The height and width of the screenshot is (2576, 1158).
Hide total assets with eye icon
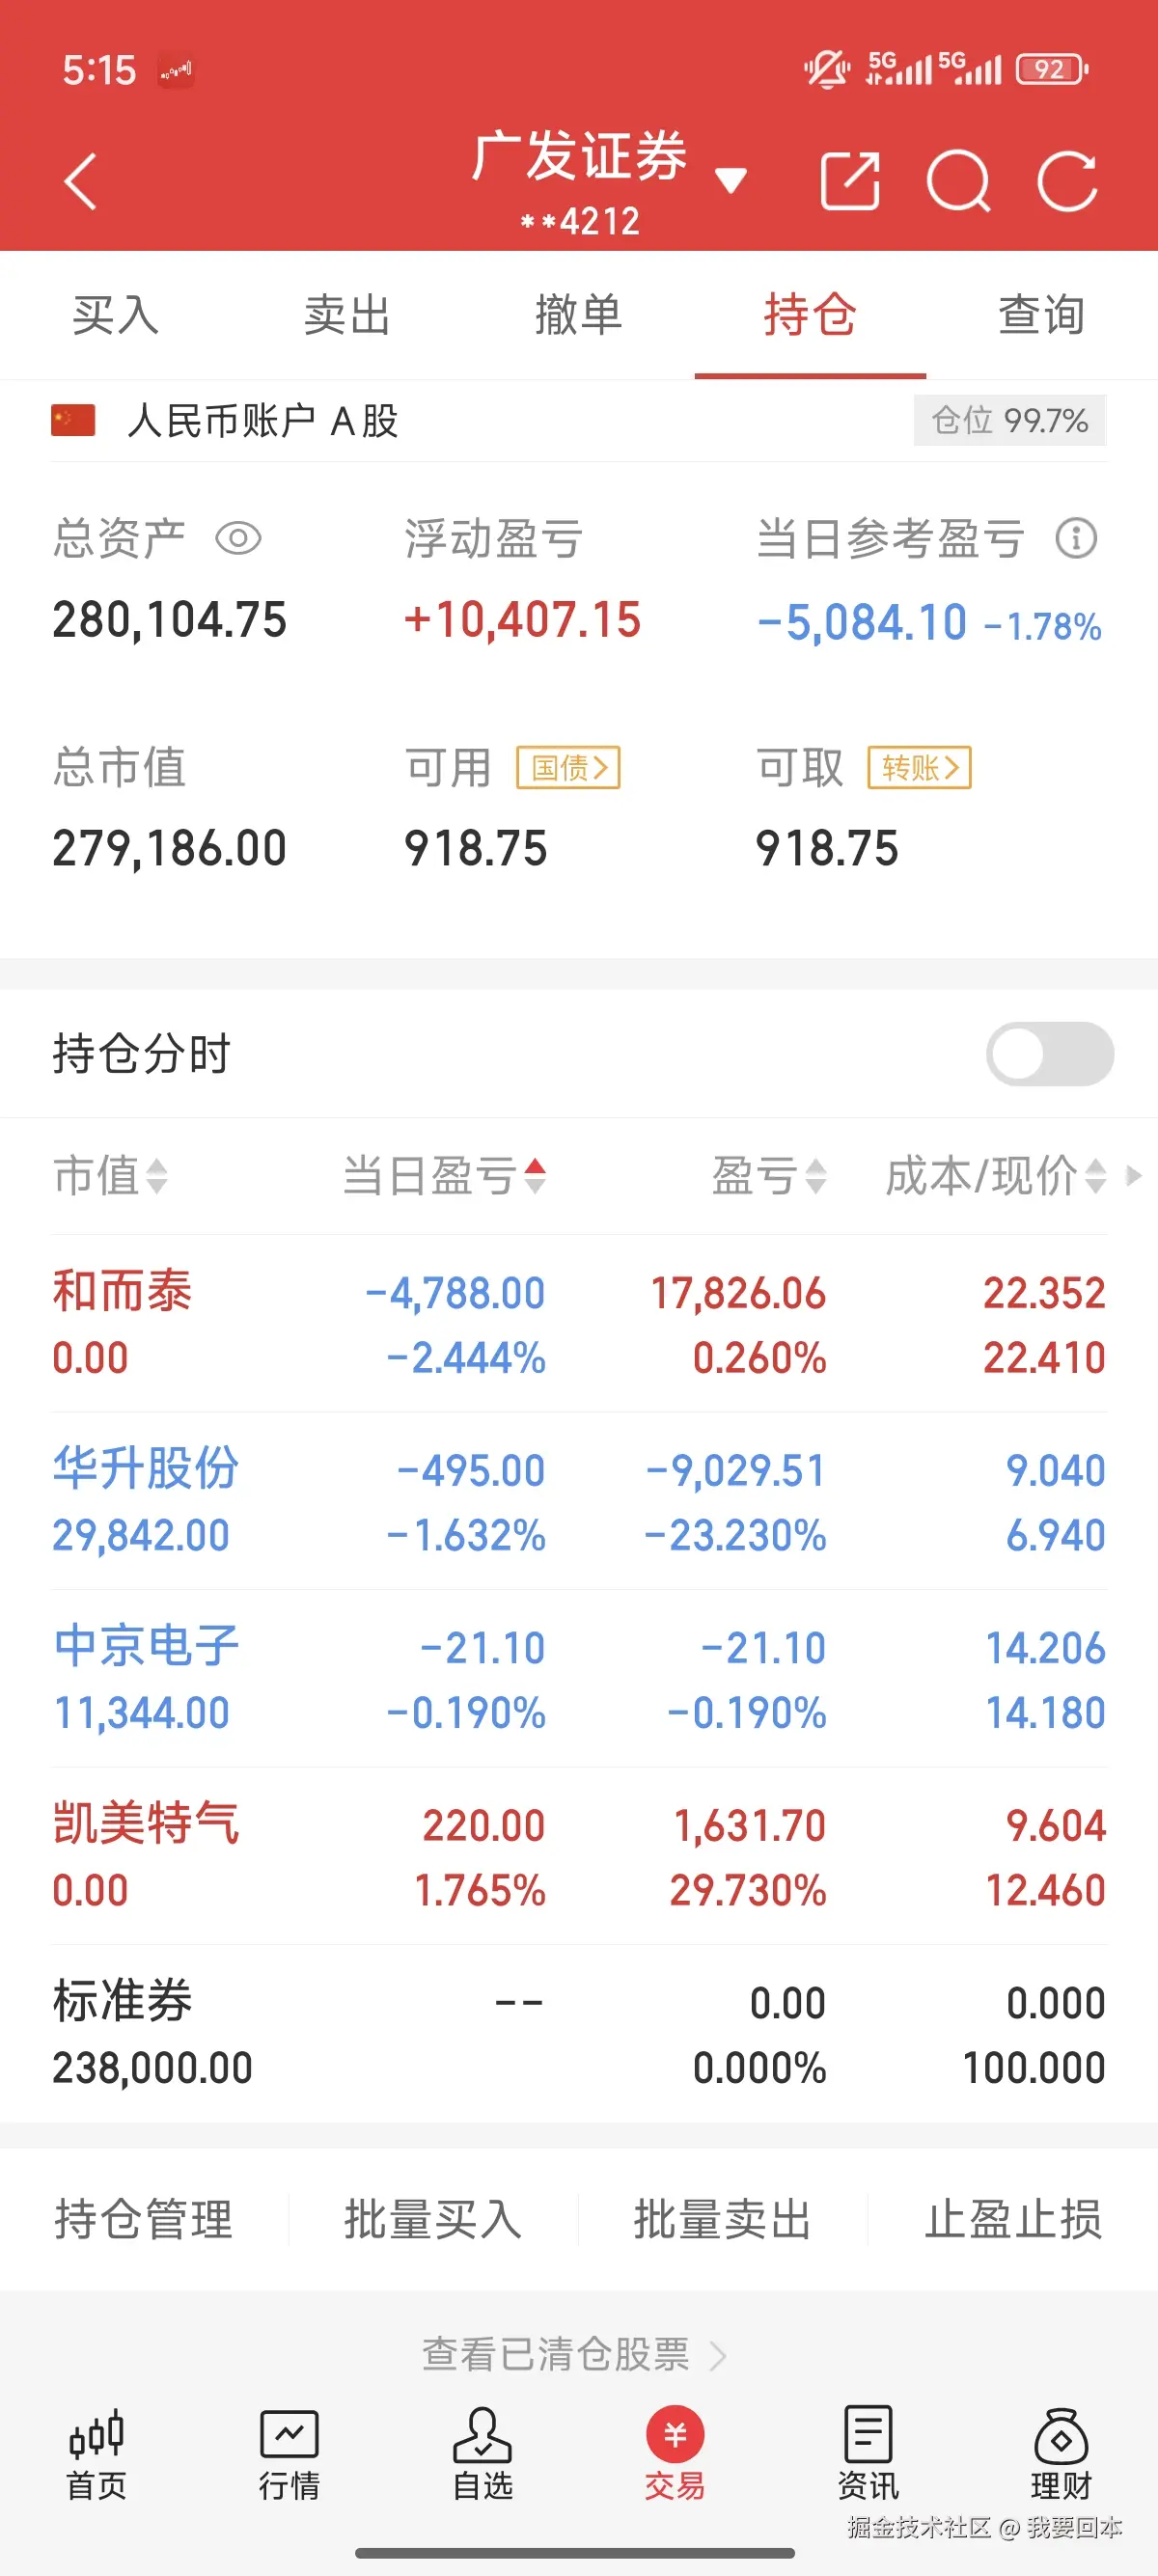pos(238,539)
